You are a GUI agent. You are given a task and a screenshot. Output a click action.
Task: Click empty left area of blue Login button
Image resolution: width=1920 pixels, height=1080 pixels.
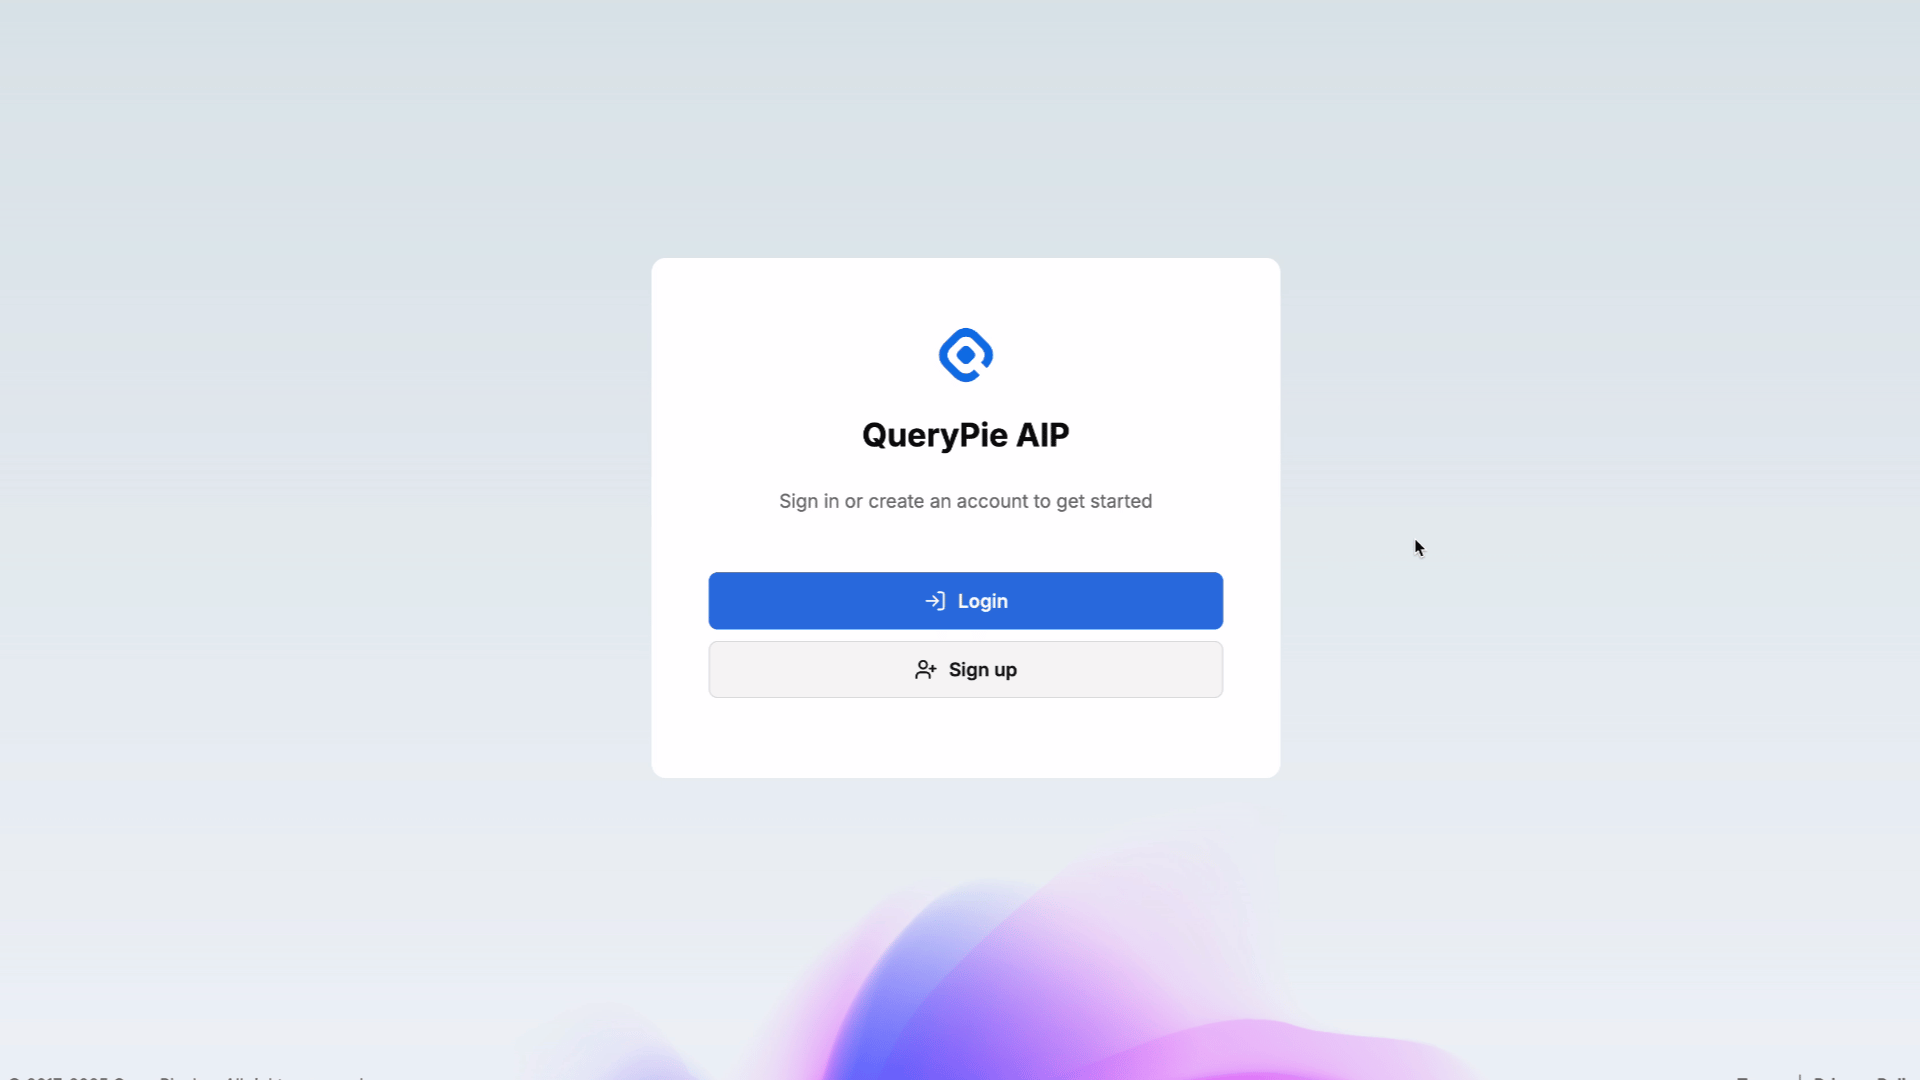[800, 601]
